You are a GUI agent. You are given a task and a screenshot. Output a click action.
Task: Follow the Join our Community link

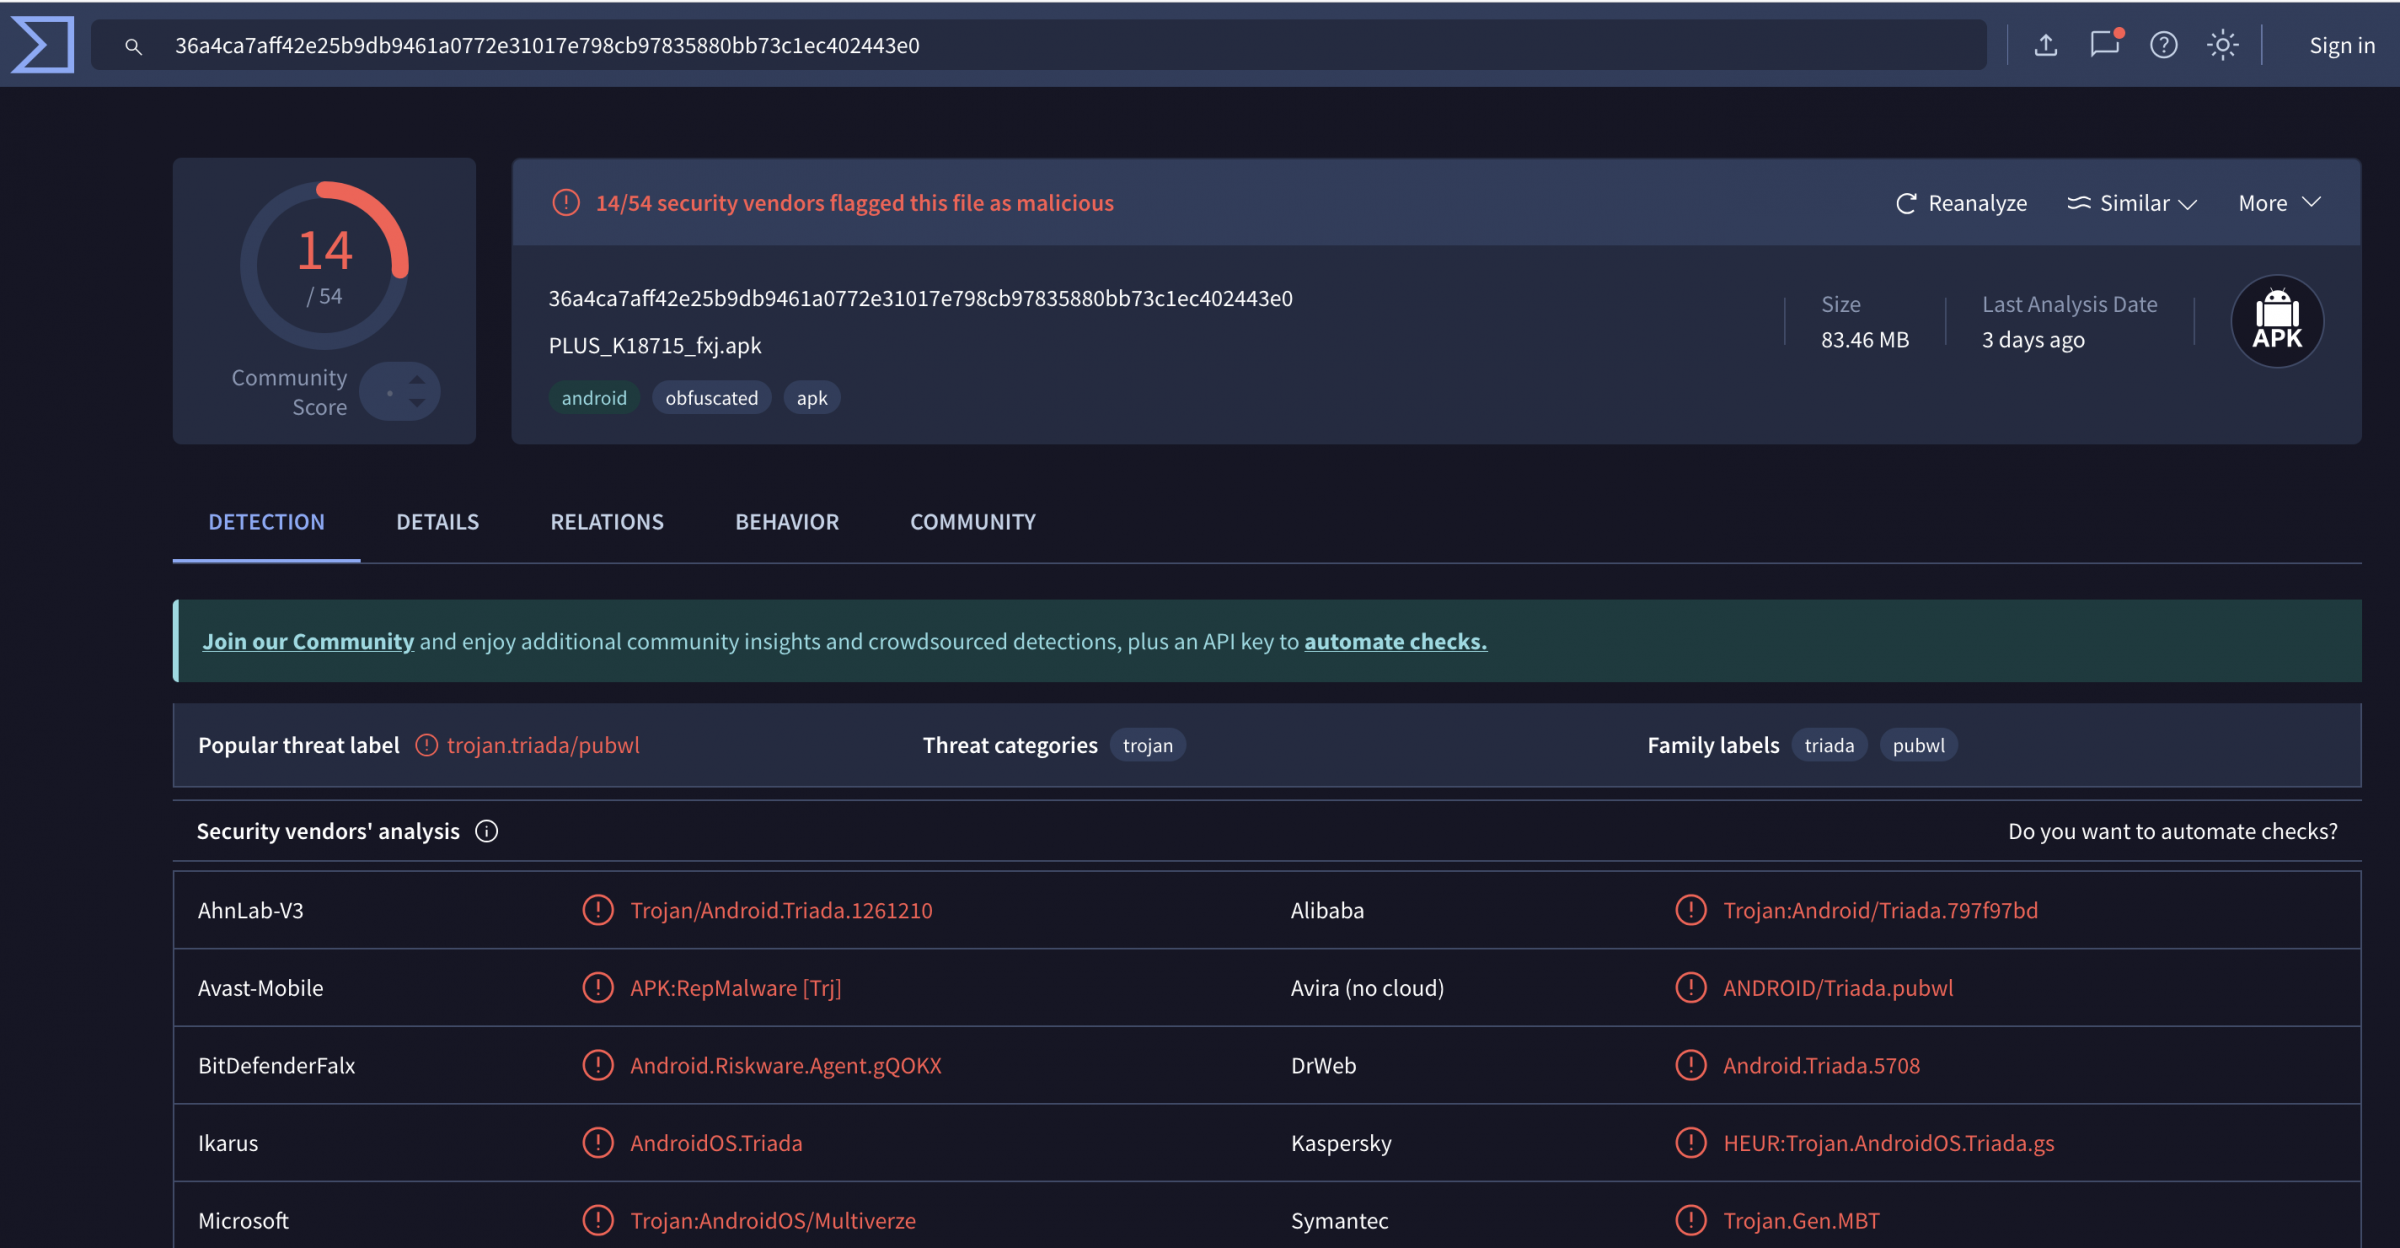[x=308, y=641]
